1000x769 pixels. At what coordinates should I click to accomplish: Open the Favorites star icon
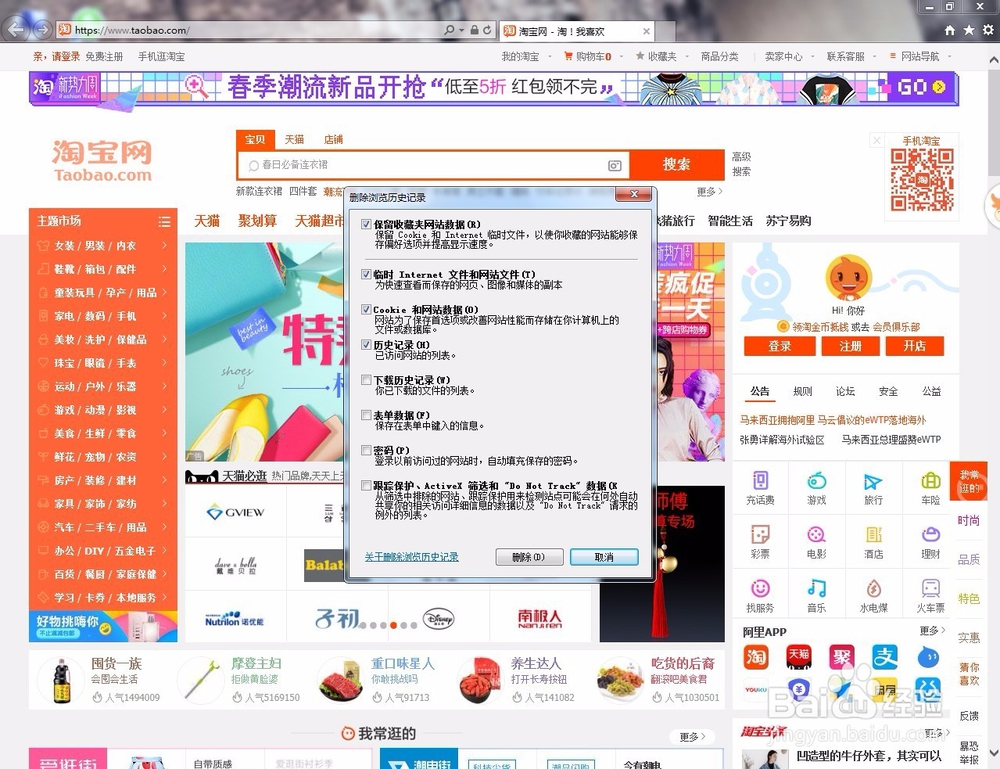[x=969, y=30]
